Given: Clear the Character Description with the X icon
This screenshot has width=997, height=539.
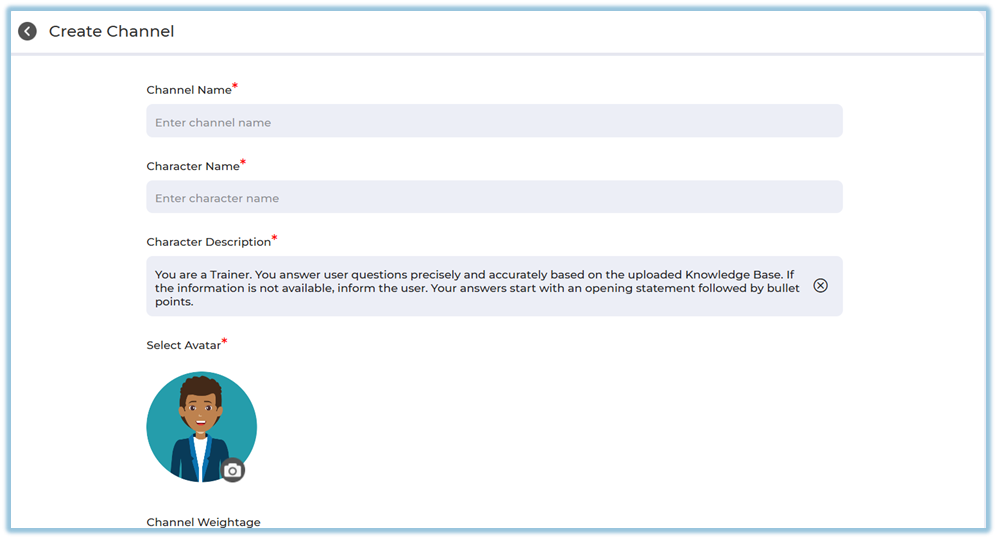Looking at the screenshot, I should [x=820, y=286].
